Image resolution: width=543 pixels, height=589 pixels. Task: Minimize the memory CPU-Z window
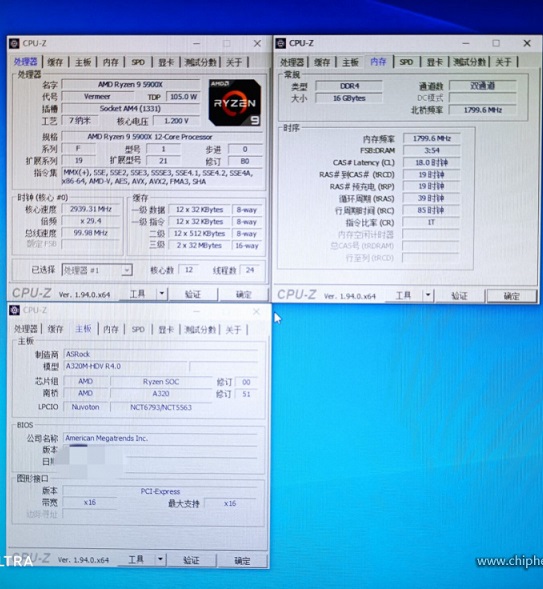coord(466,43)
